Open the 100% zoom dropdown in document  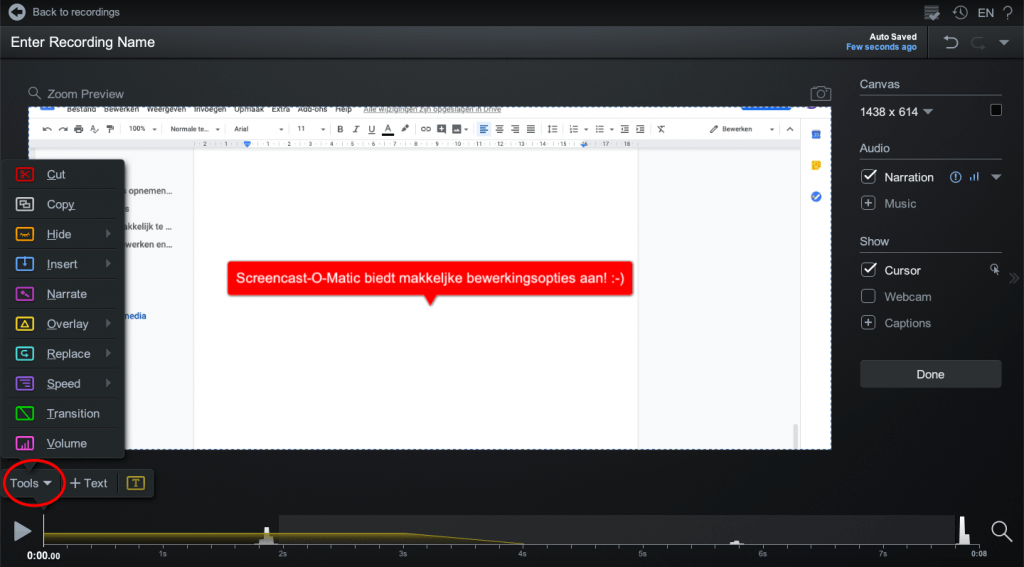pyautogui.click(x=142, y=129)
